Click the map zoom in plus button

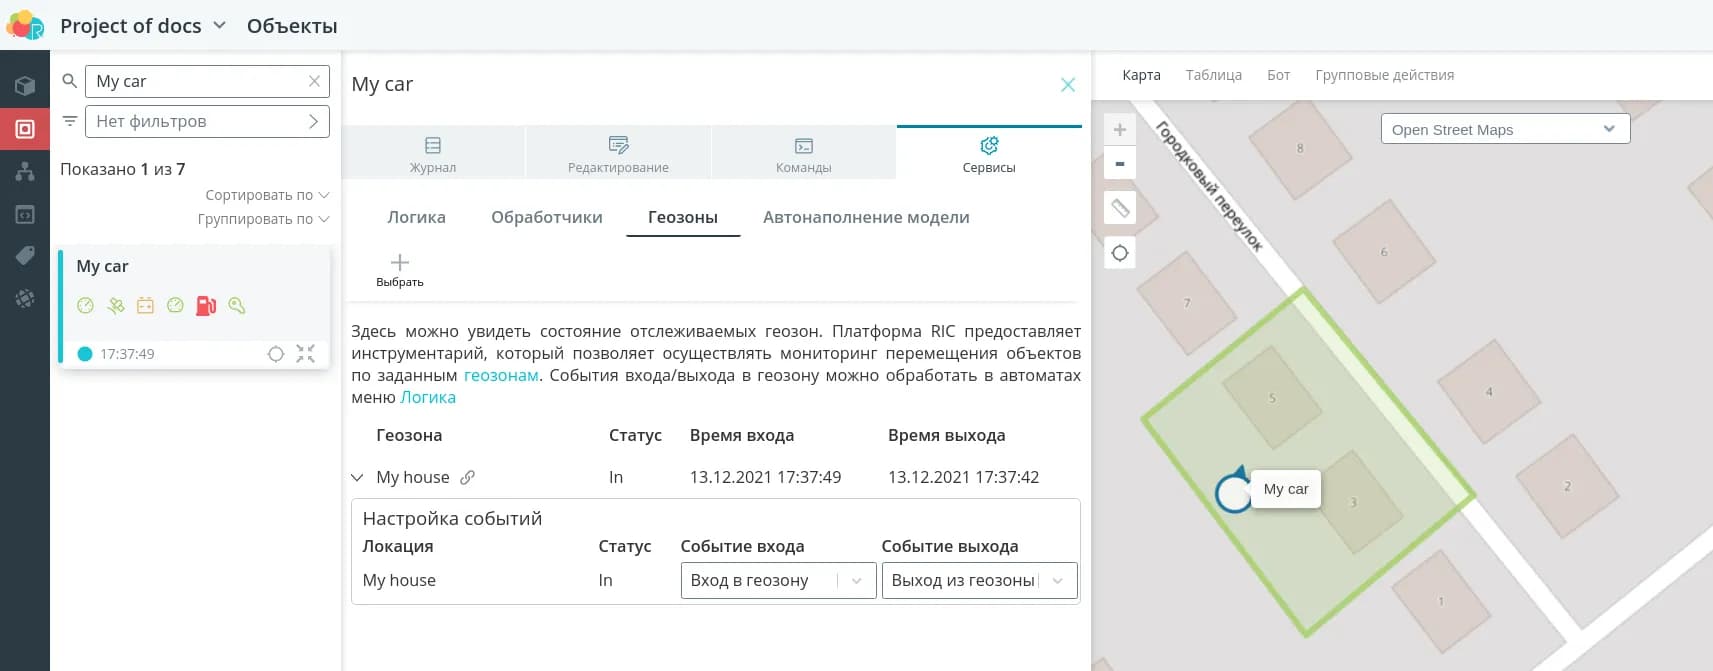[x=1120, y=130]
